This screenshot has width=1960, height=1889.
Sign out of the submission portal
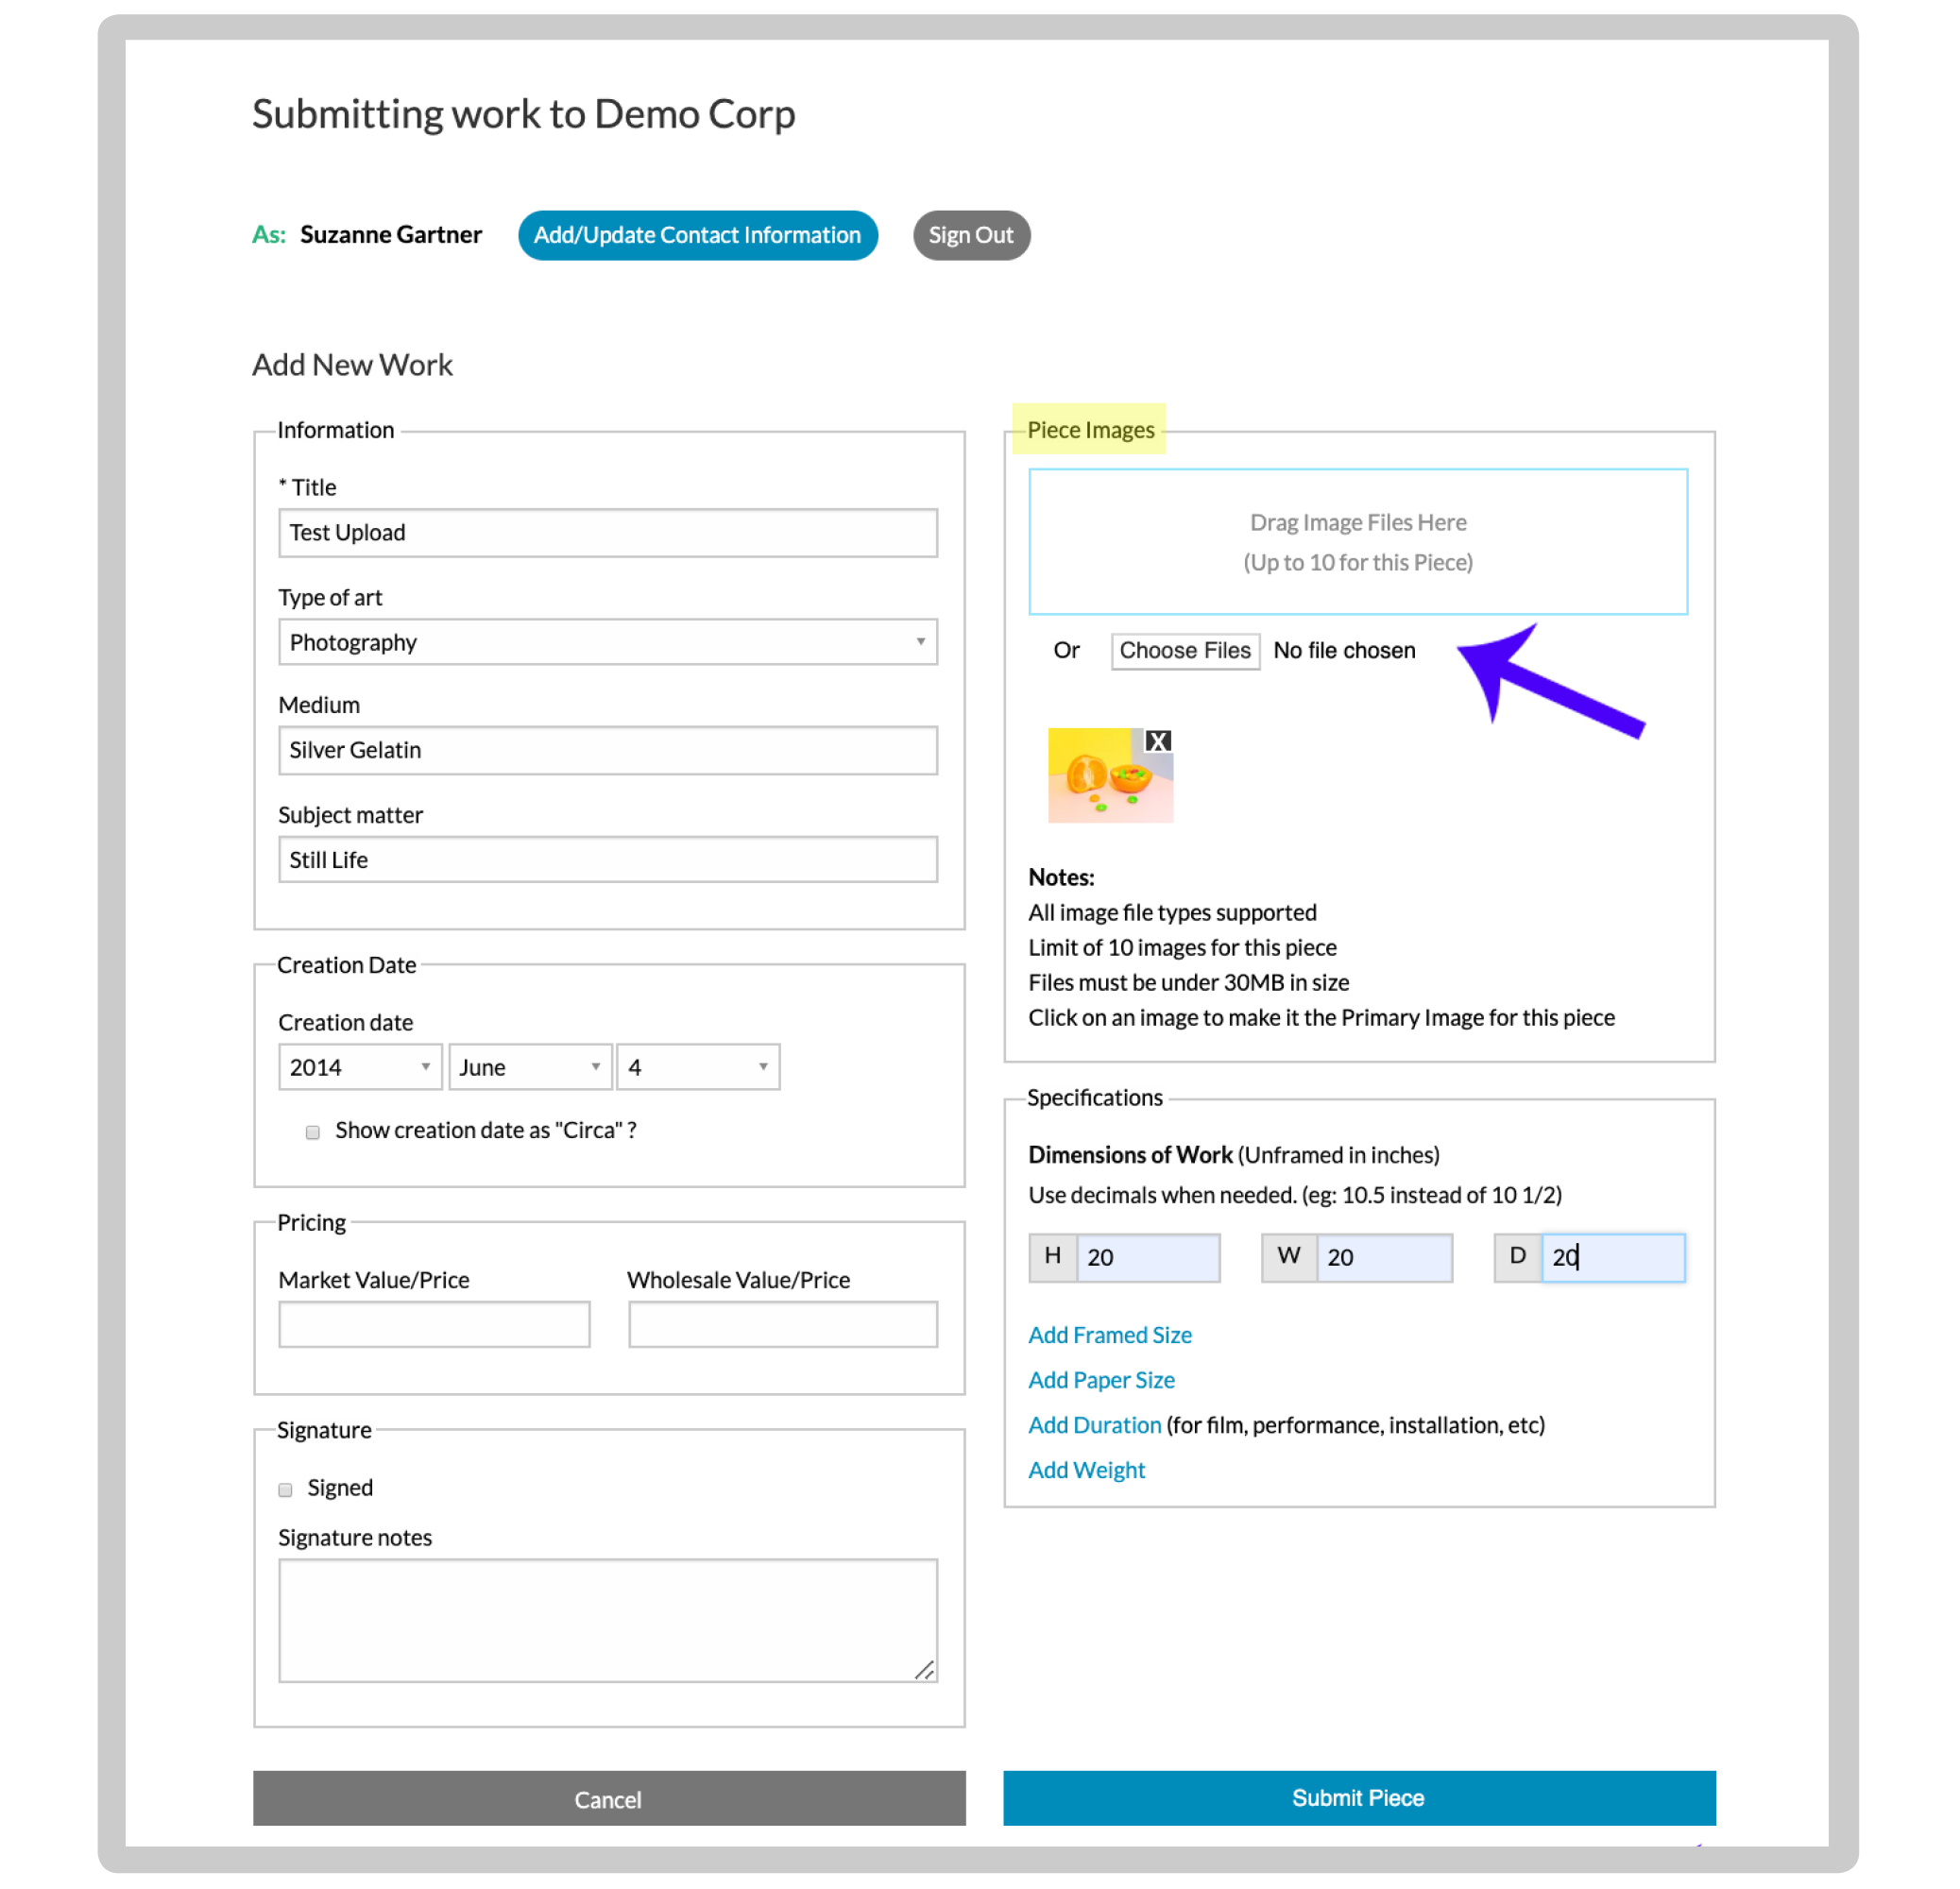(970, 235)
